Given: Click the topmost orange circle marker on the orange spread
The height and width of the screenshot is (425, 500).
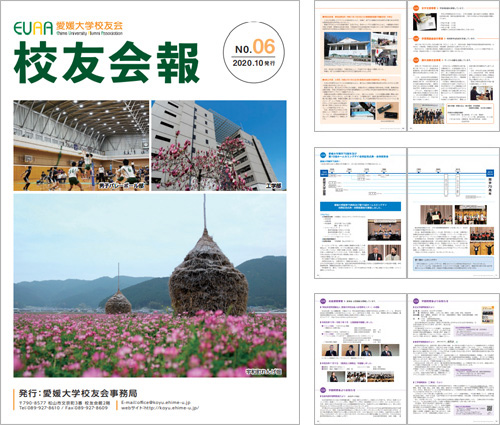Looking at the screenshot, I should [416, 8].
